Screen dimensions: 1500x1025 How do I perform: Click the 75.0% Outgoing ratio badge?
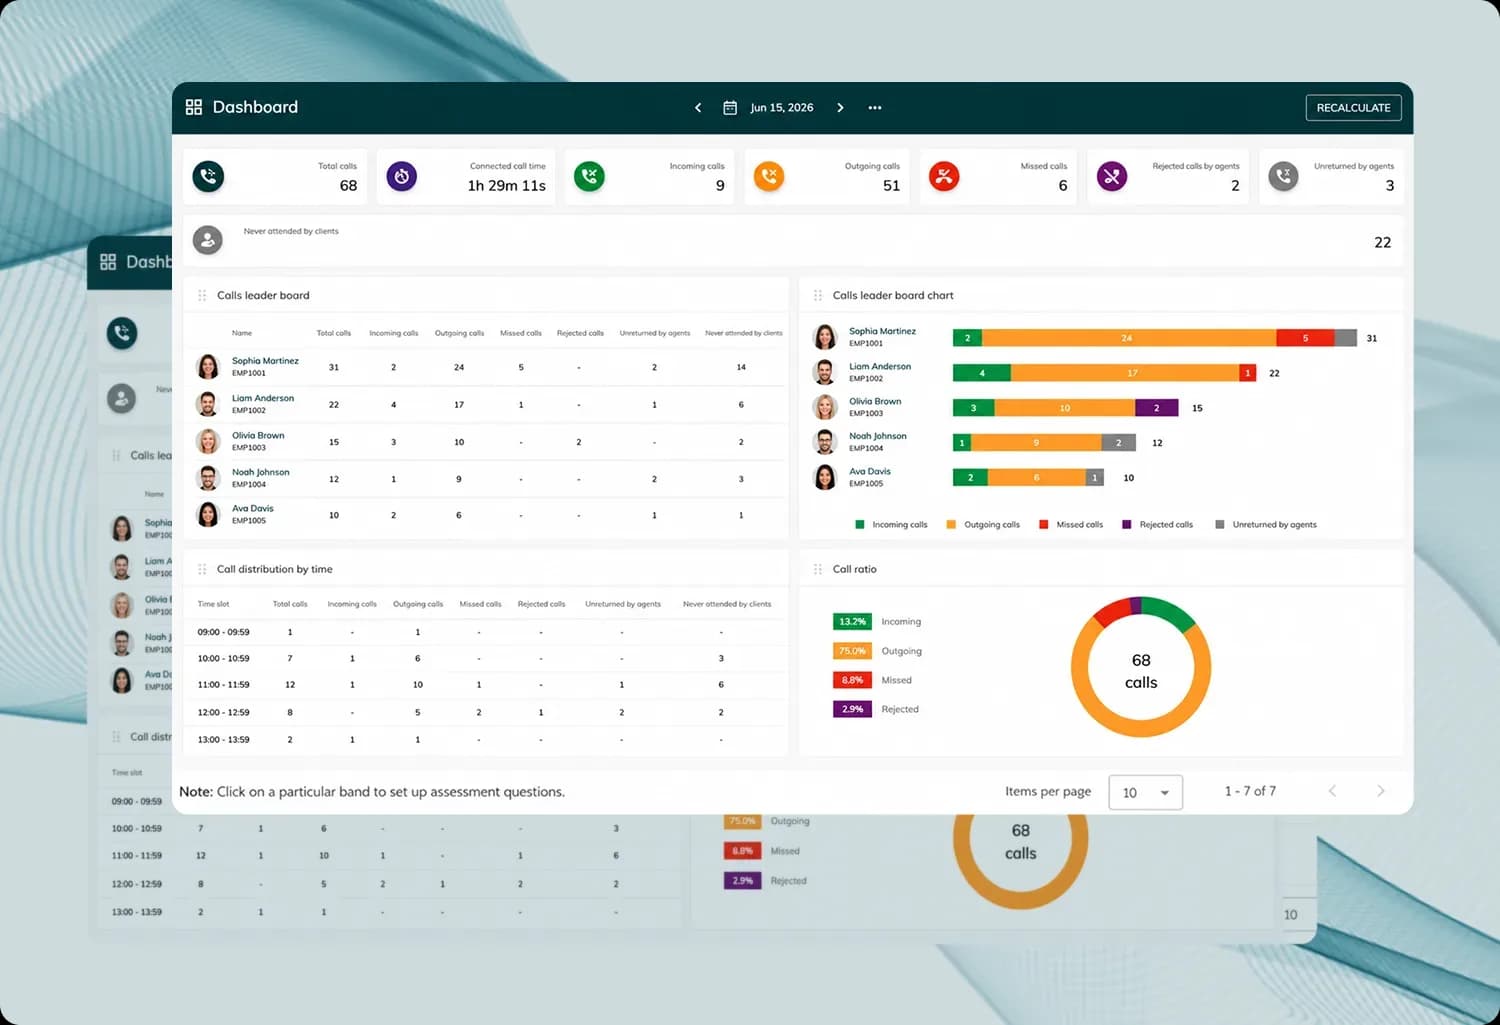[x=852, y=651]
